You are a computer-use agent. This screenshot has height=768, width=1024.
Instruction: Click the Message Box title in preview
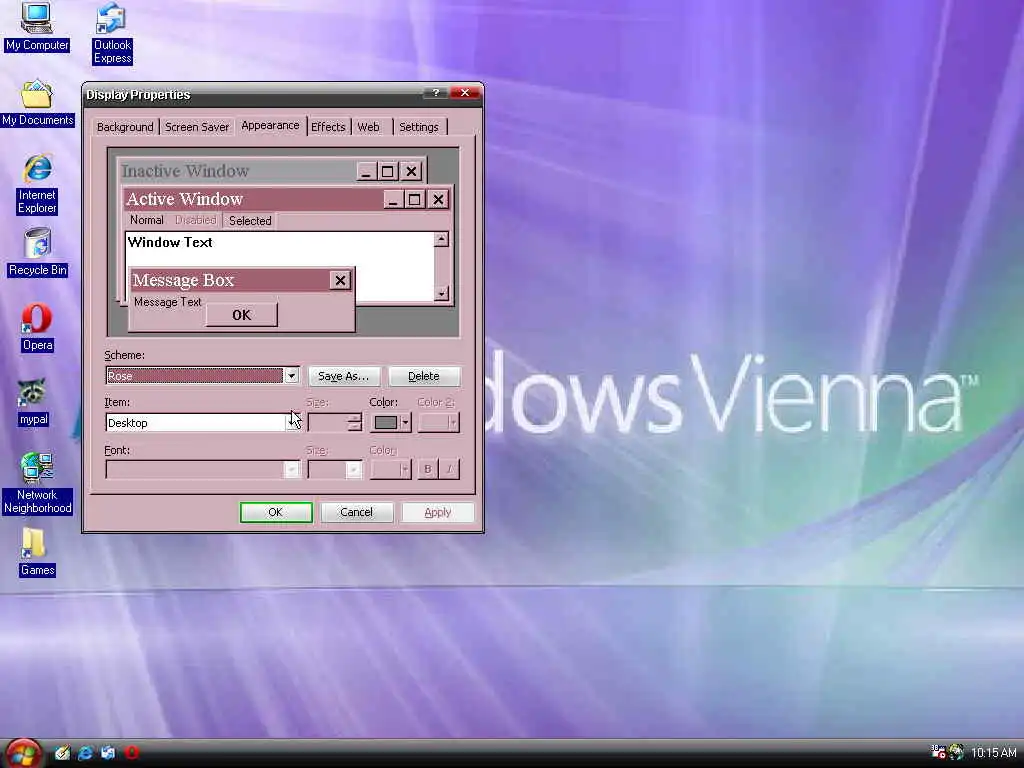click(x=184, y=280)
